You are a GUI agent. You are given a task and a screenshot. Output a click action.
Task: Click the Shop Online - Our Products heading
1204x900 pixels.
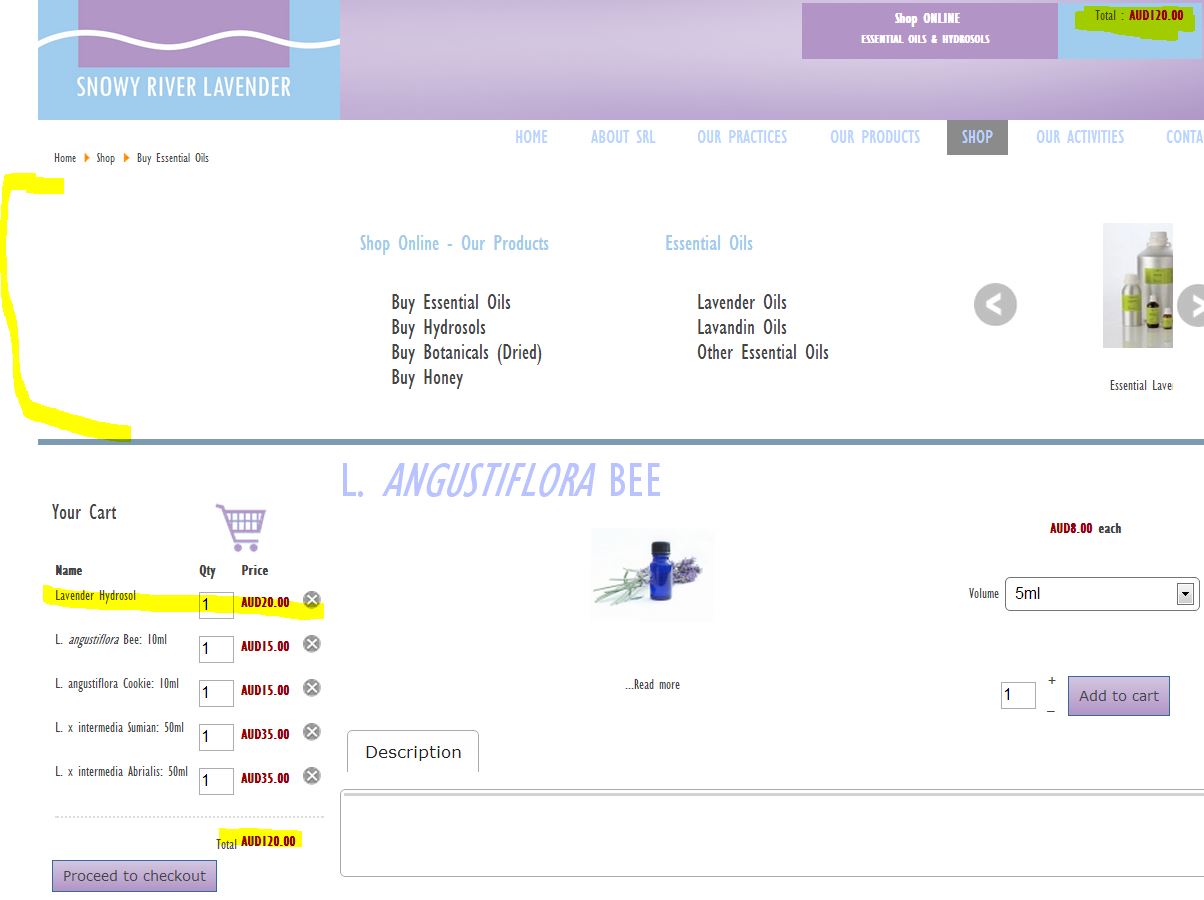point(454,243)
